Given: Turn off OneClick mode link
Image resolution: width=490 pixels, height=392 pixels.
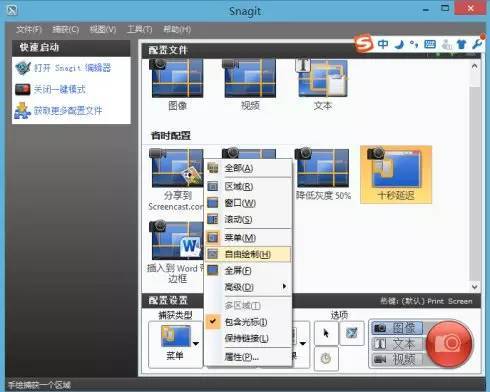Looking at the screenshot, I should point(60,89).
